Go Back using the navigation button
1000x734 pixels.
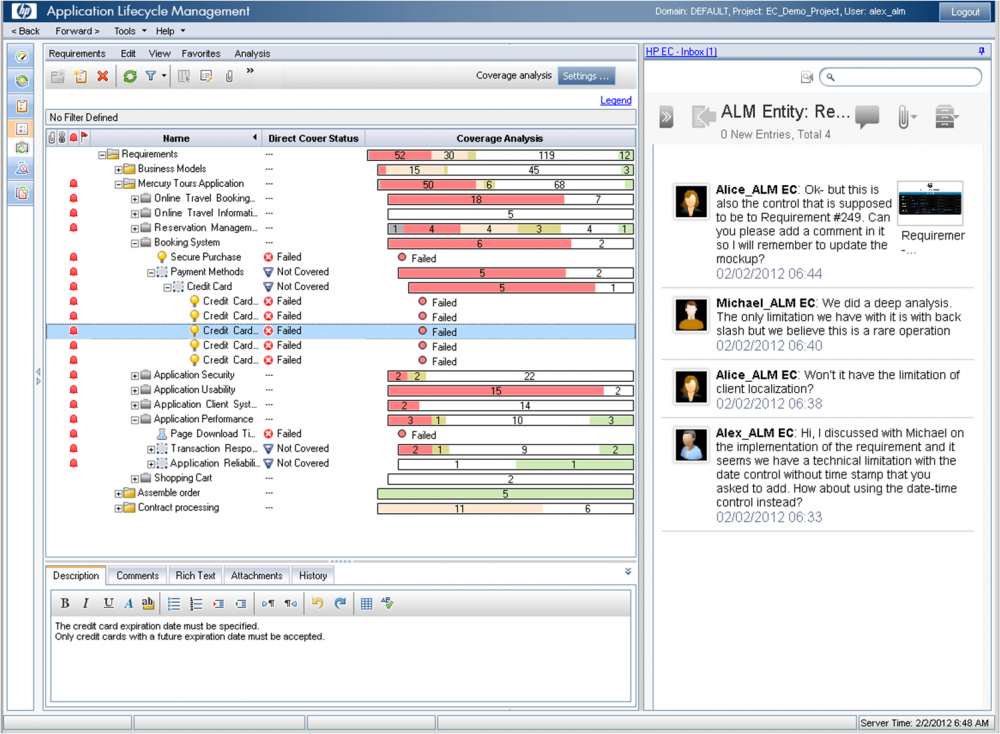(26, 31)
